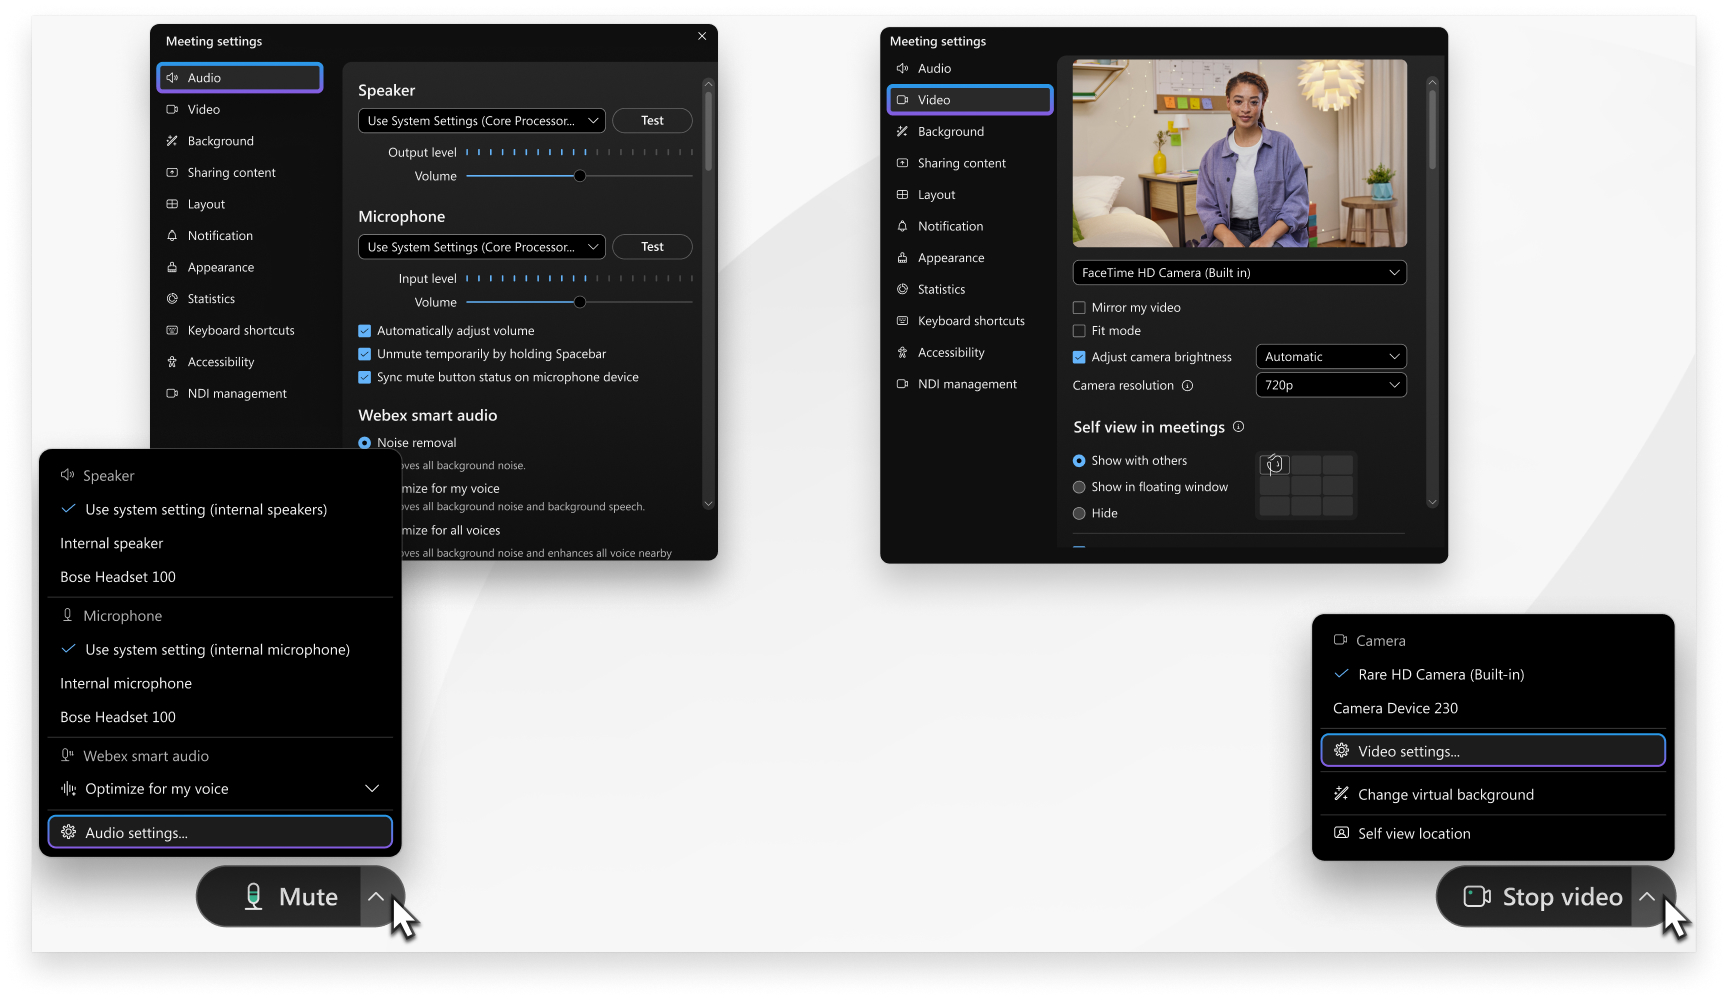Click Background wand icon in left Meeting settings window

[172, 141]
